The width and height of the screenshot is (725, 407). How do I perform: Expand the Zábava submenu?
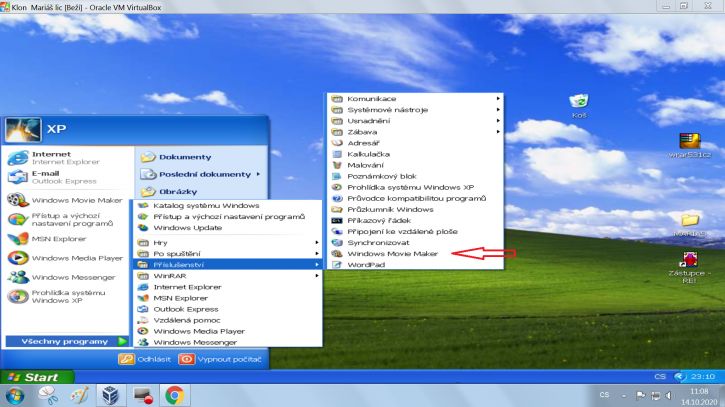(x=415, y=132)
